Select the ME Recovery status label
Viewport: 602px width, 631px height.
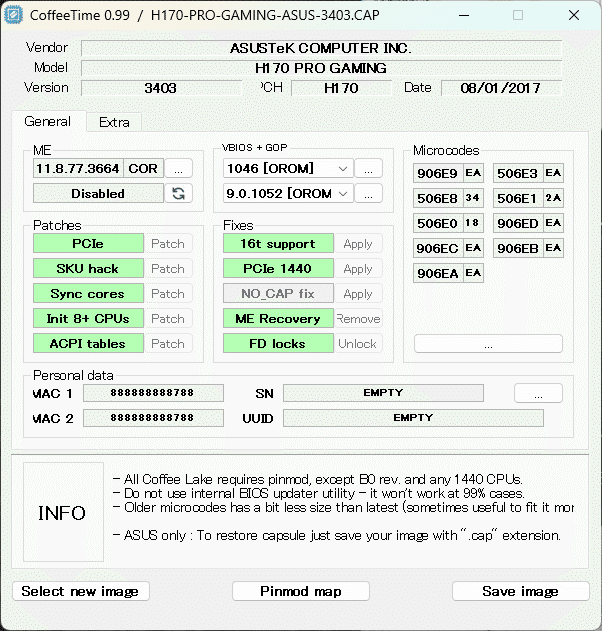[278, 318]
